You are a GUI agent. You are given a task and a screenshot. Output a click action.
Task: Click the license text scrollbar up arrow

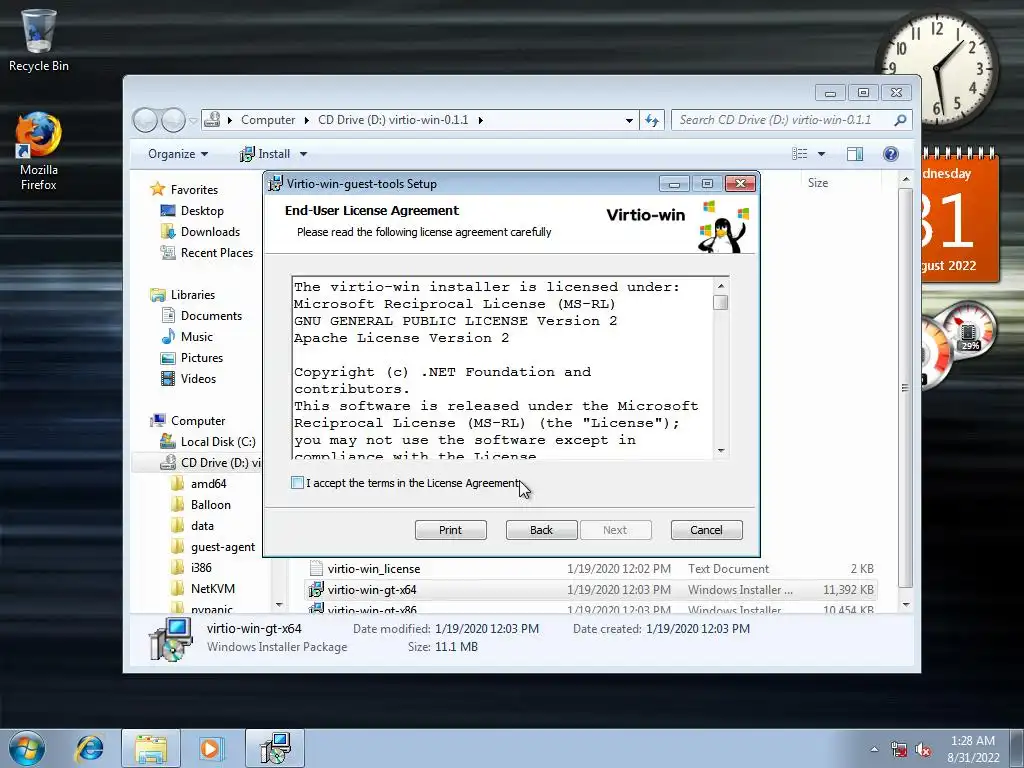coord(721,285)
